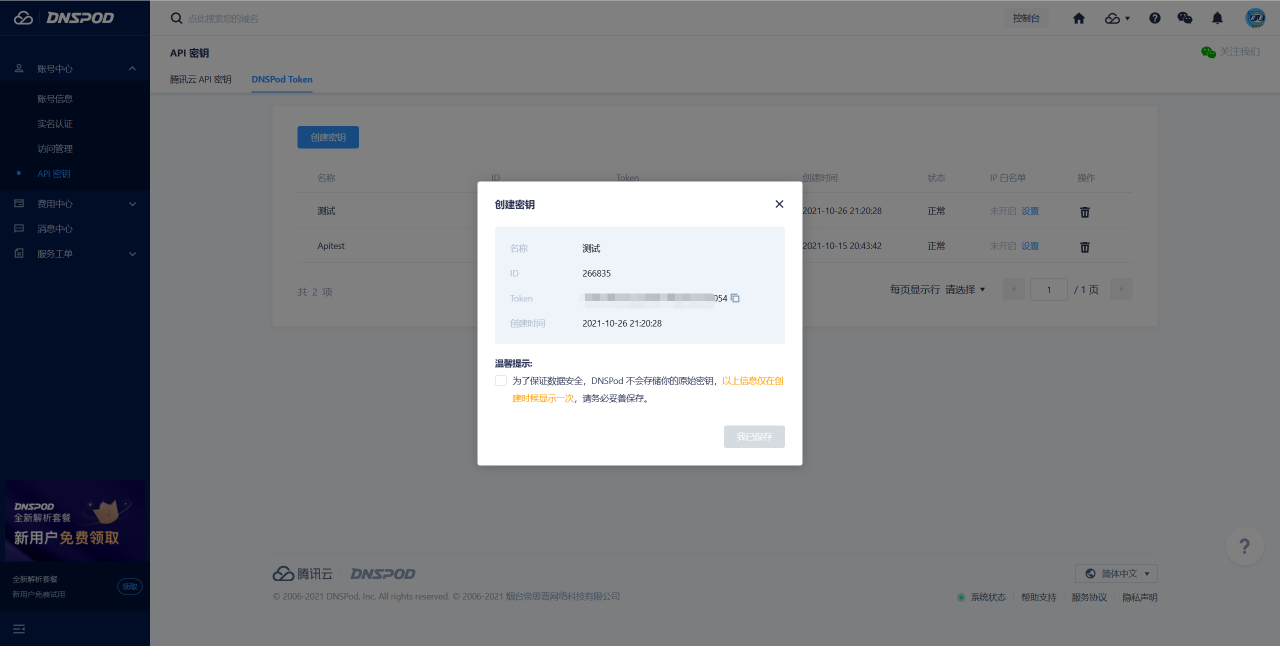
Task: Expand the 服务工单 sidebar section
Action: coord(75,254)
